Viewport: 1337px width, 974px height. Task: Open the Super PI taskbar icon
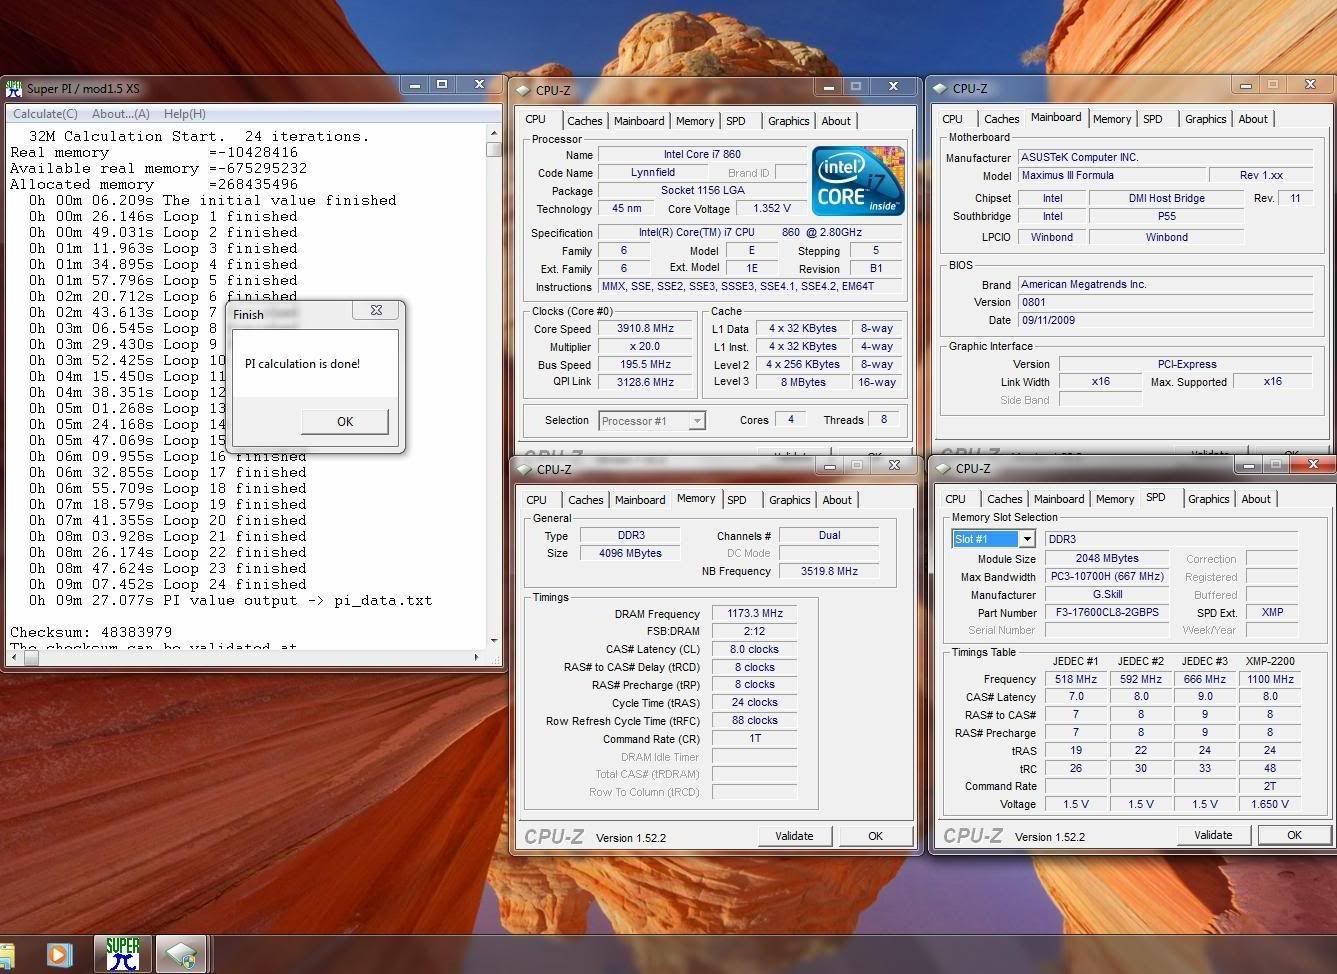[123, 954]
